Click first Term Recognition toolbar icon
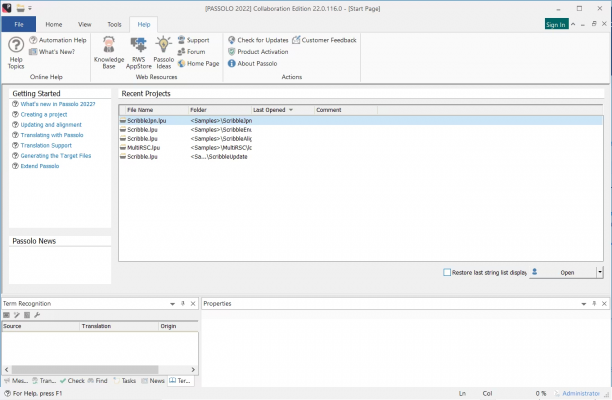Viewport: 612px width, 400px height. [x=7, y=315]
